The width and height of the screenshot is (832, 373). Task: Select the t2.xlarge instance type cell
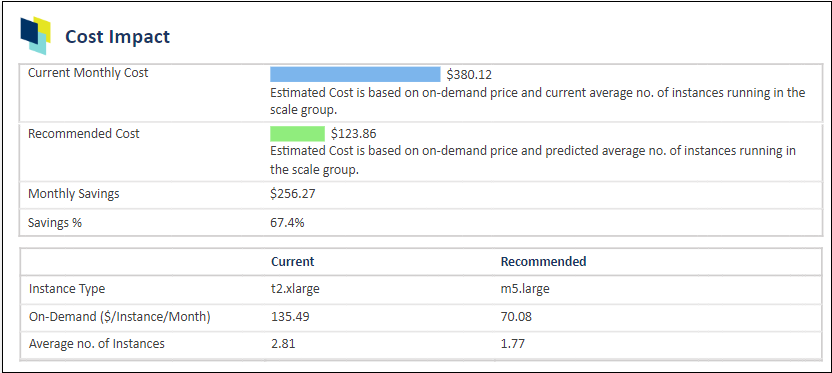295,289
